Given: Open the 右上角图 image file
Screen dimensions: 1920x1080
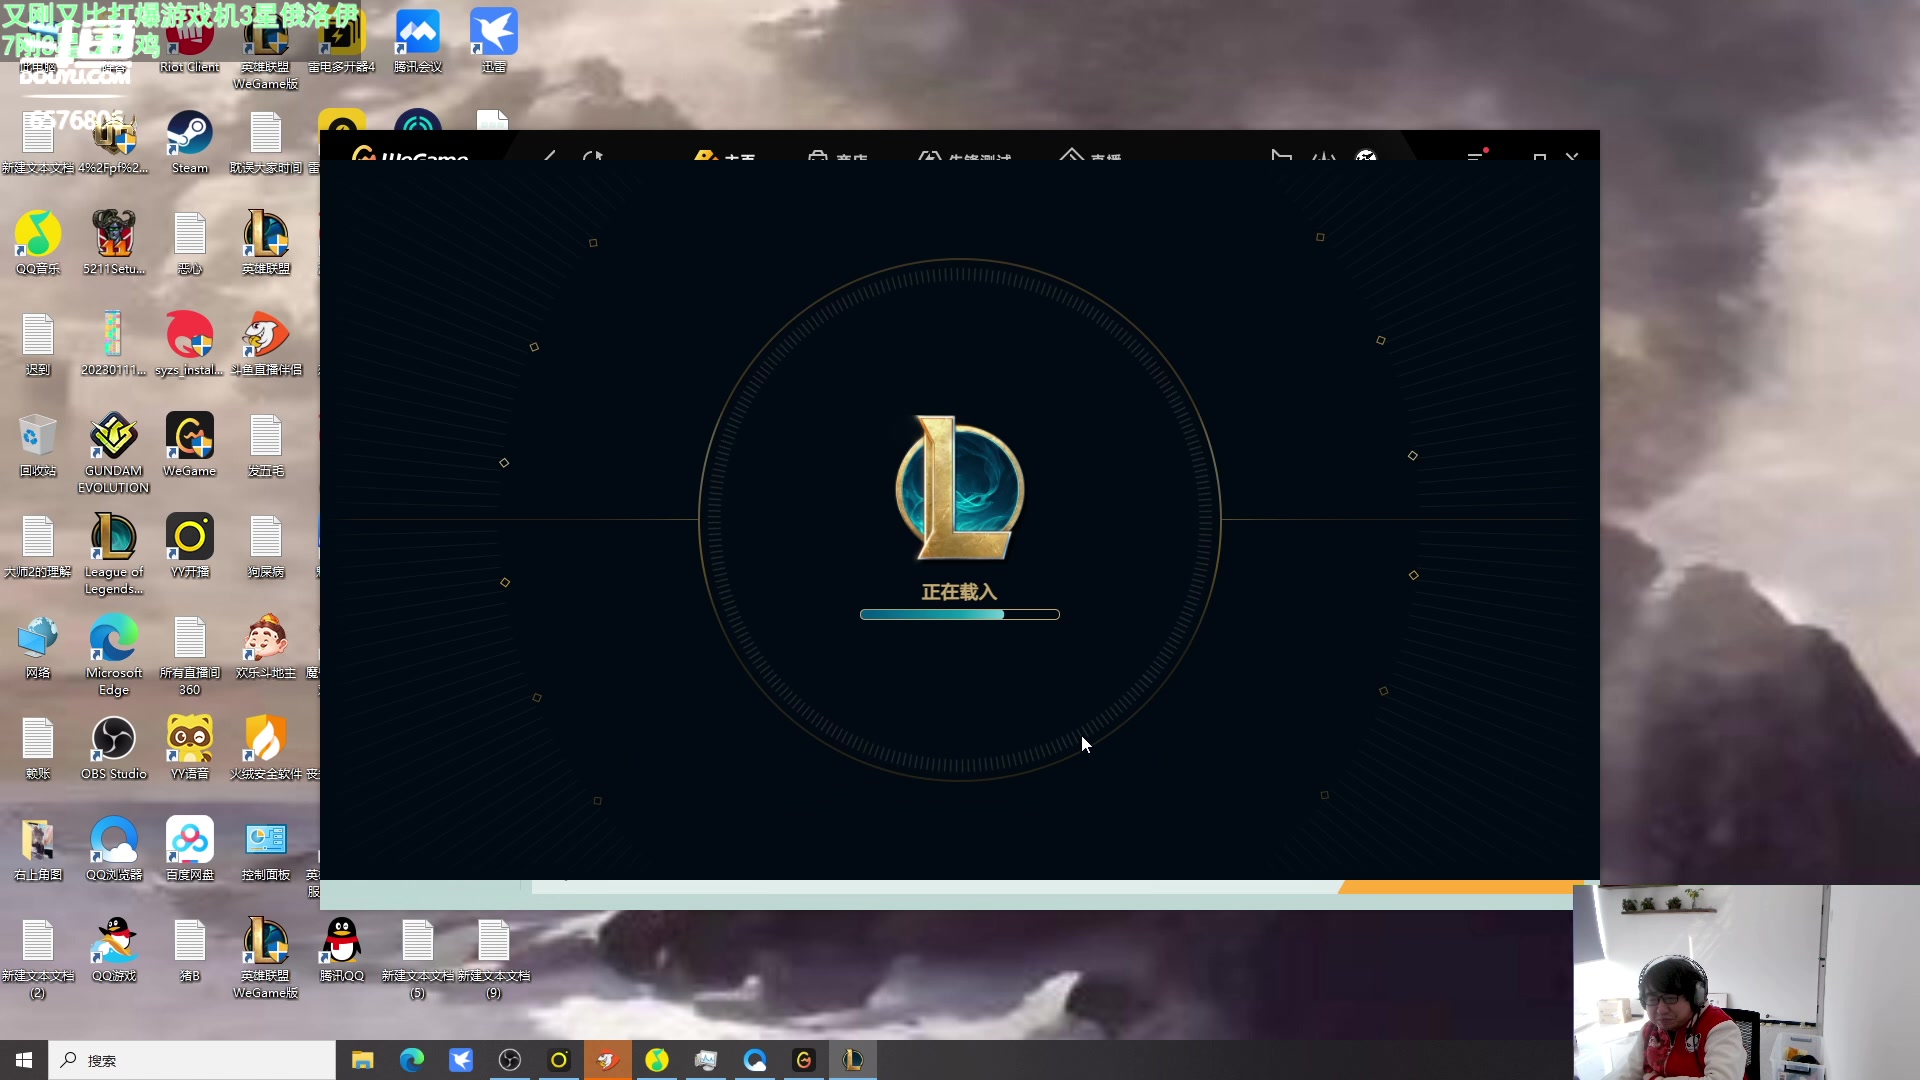Looking at the screenshot, I should pos(38,849).
